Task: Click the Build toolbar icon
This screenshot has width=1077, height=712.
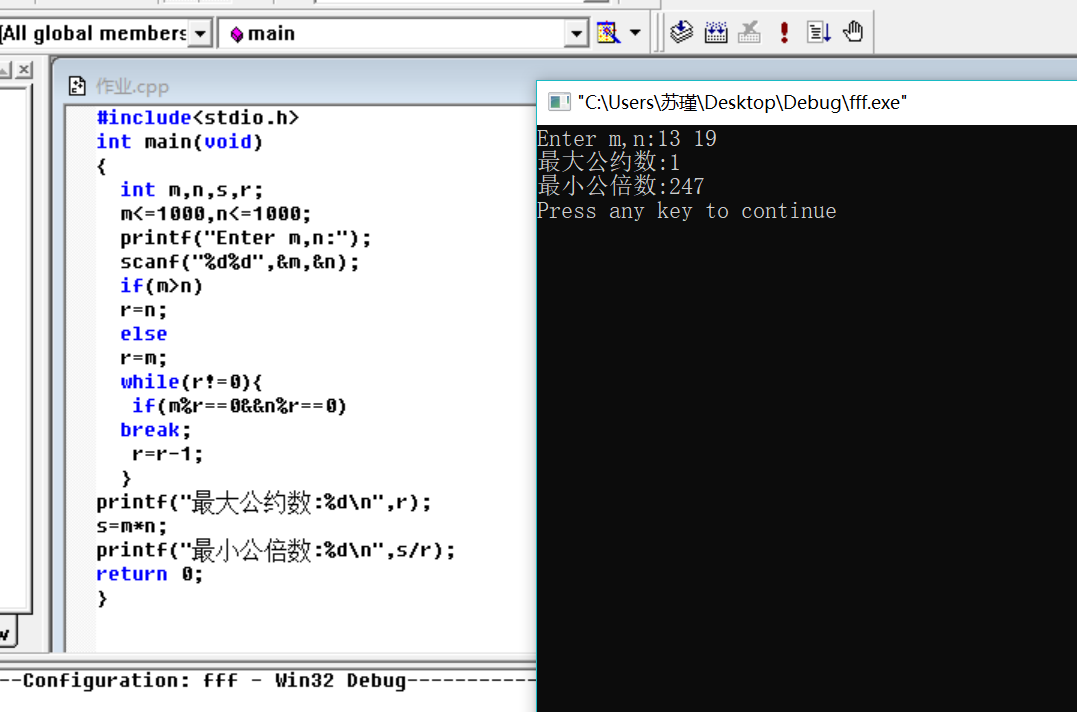Action: (x=716, y=32)
